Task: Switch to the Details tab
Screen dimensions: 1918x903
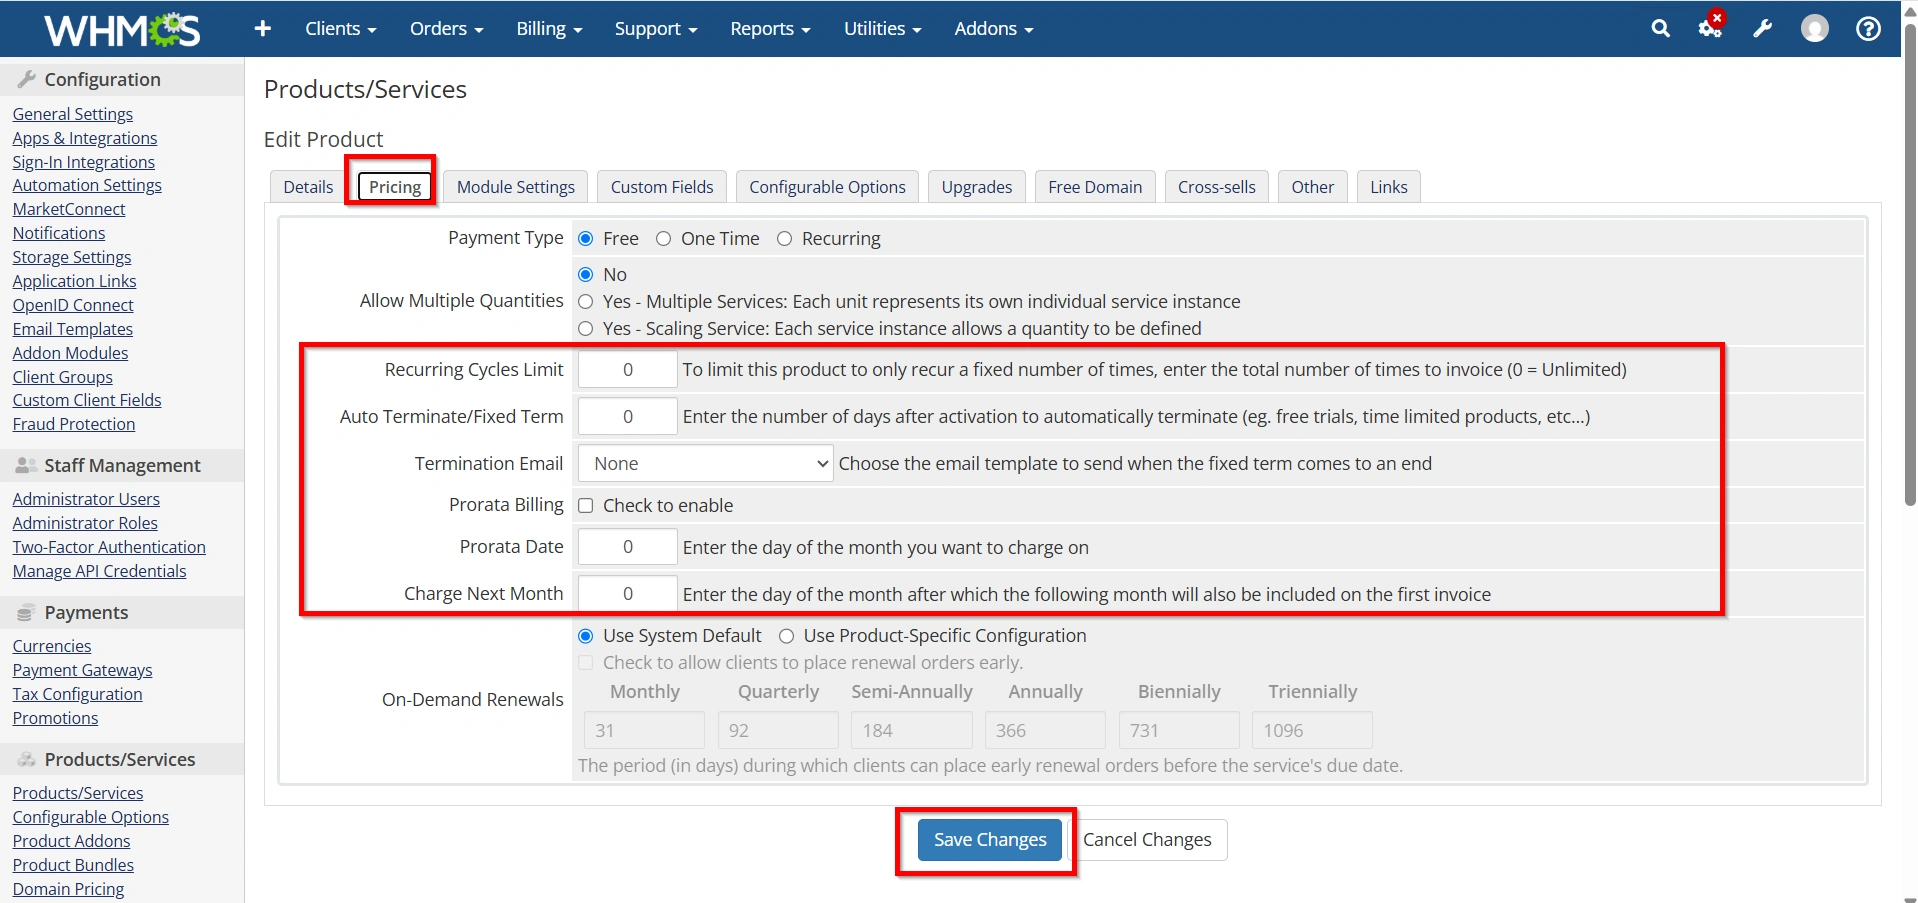Action: (308, 187)
